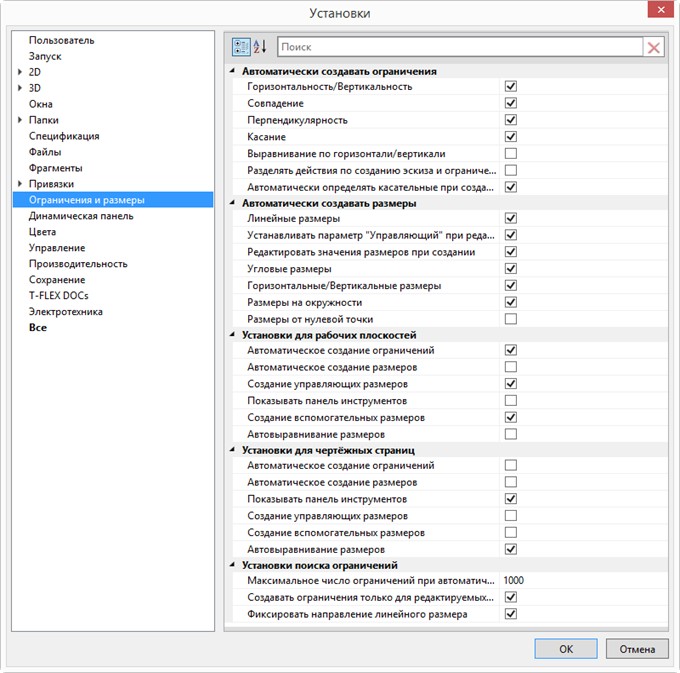The width and height of the screenshot is (680, 673).
Task: Enable Выравнивание по горизонтали/вертикали checkbox
Action: (511, 154)
